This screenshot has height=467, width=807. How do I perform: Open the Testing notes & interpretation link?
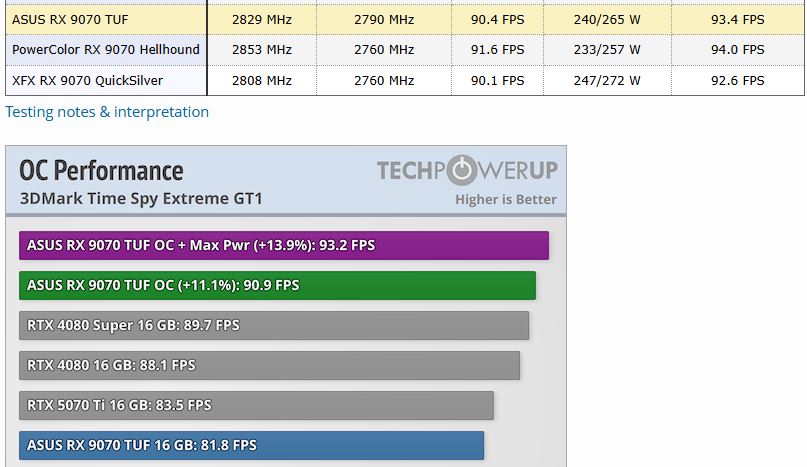tap(107, 112)
